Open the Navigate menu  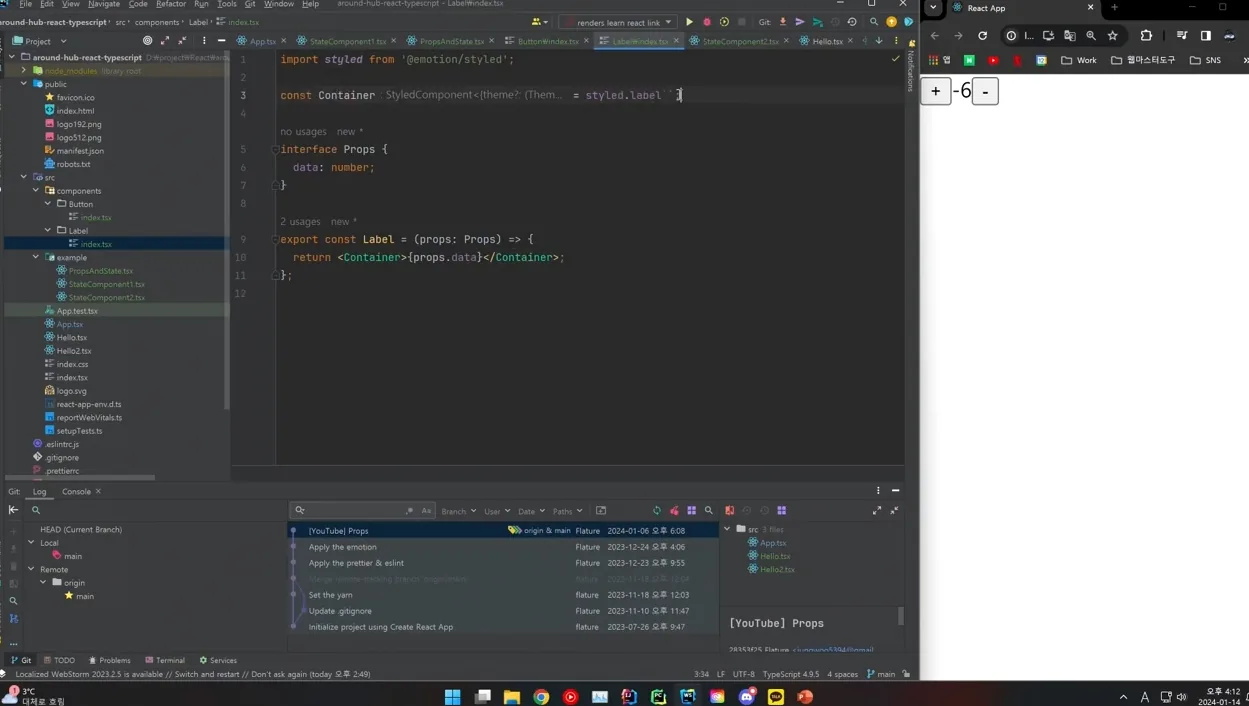click(x=104, y=4)
